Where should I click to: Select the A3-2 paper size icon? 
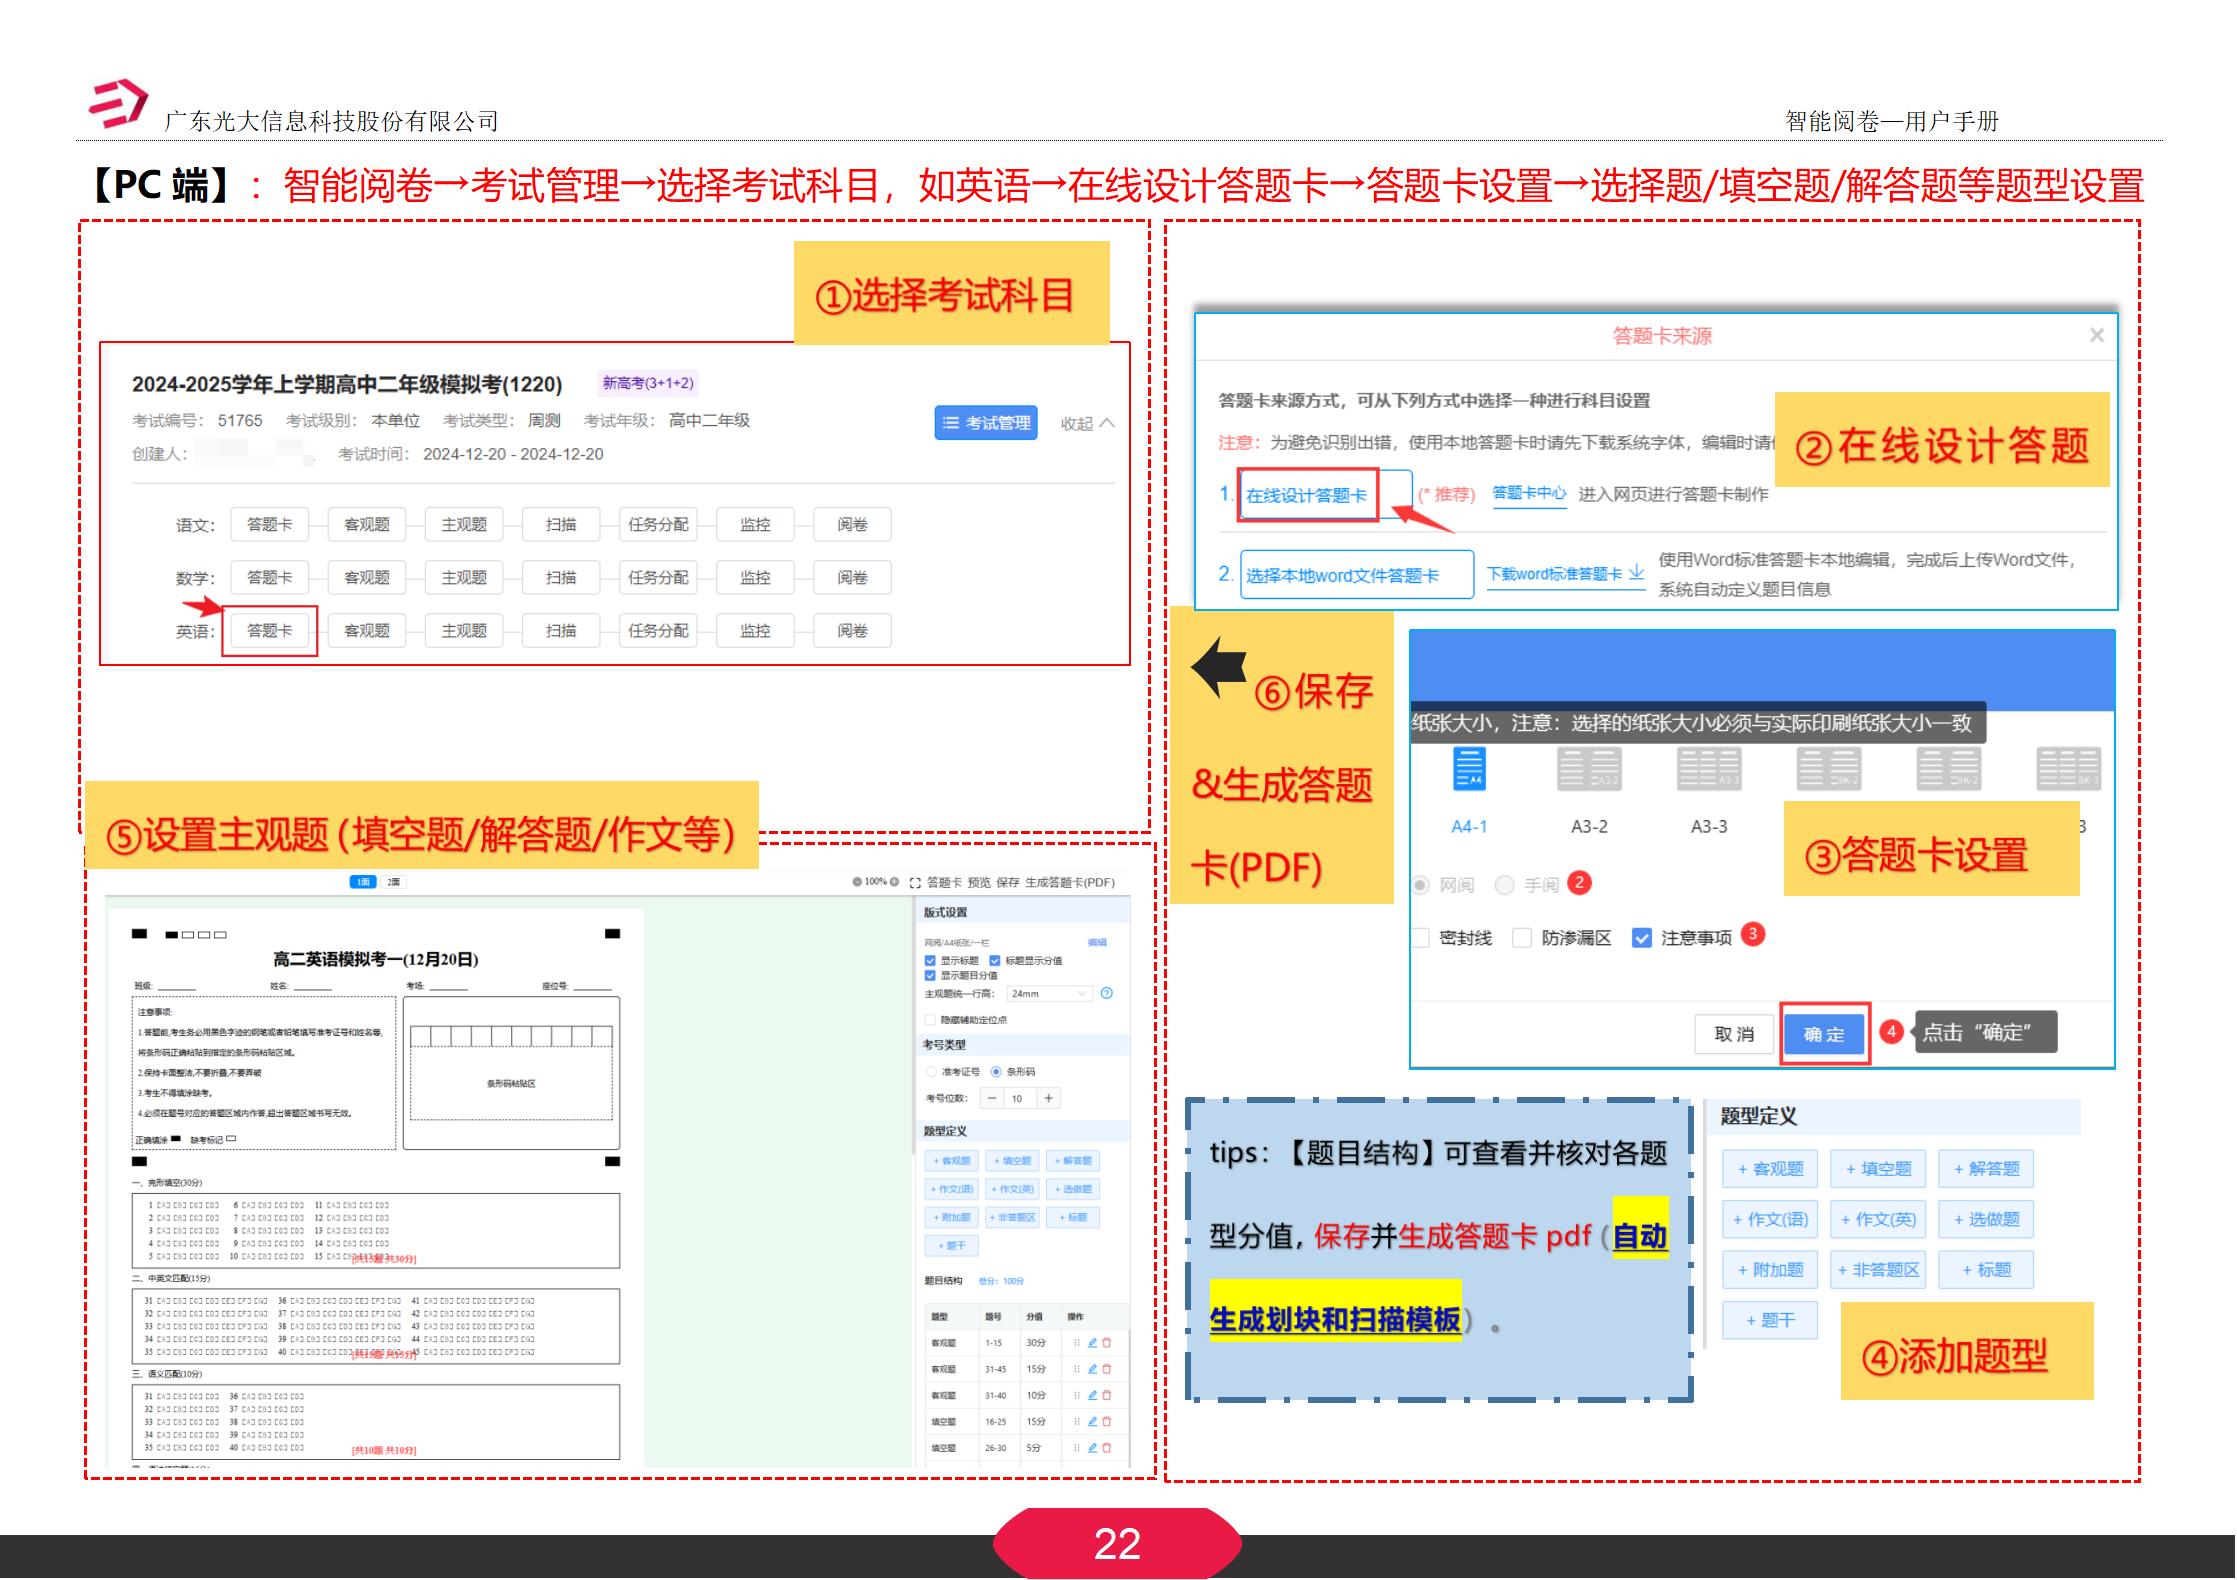(x=1588, y=768)
